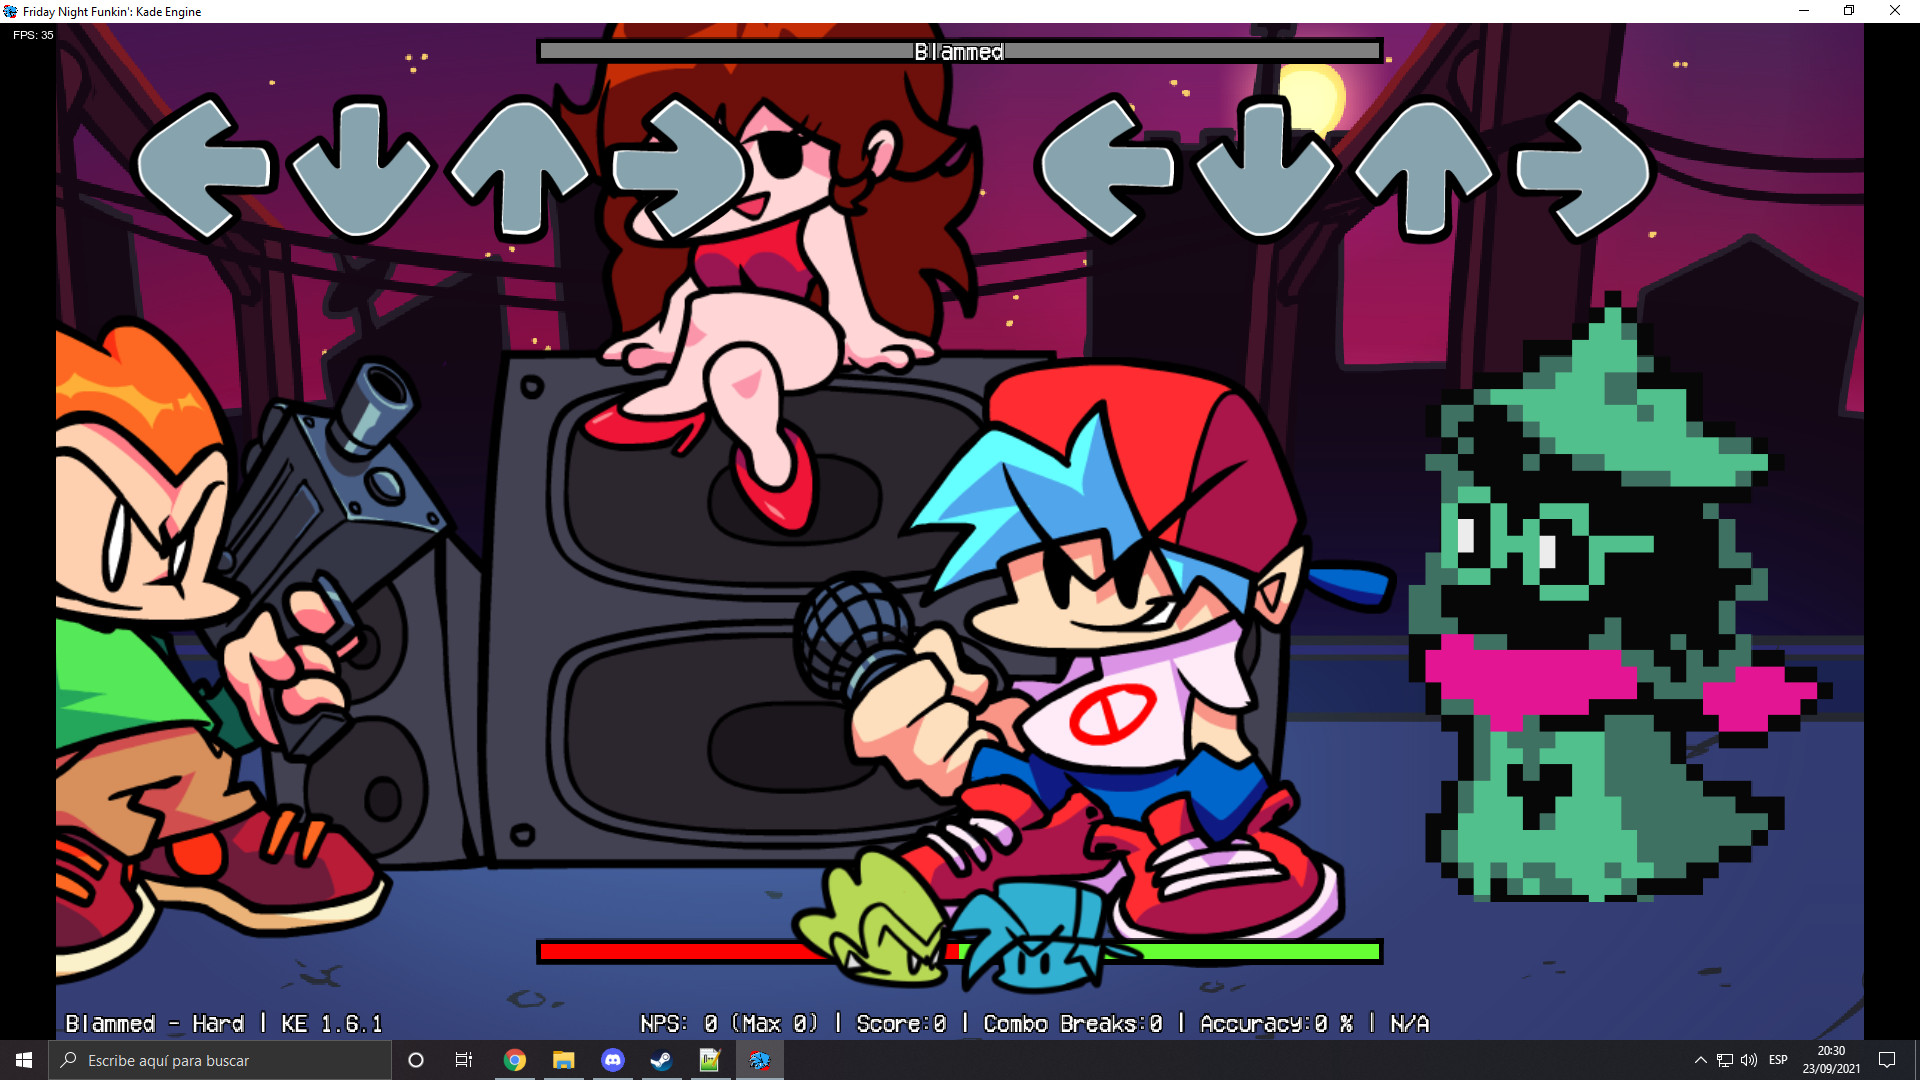Click the player's left arrow receptor
This screenshot has height=1080, width=1920.
[1107, 168]
